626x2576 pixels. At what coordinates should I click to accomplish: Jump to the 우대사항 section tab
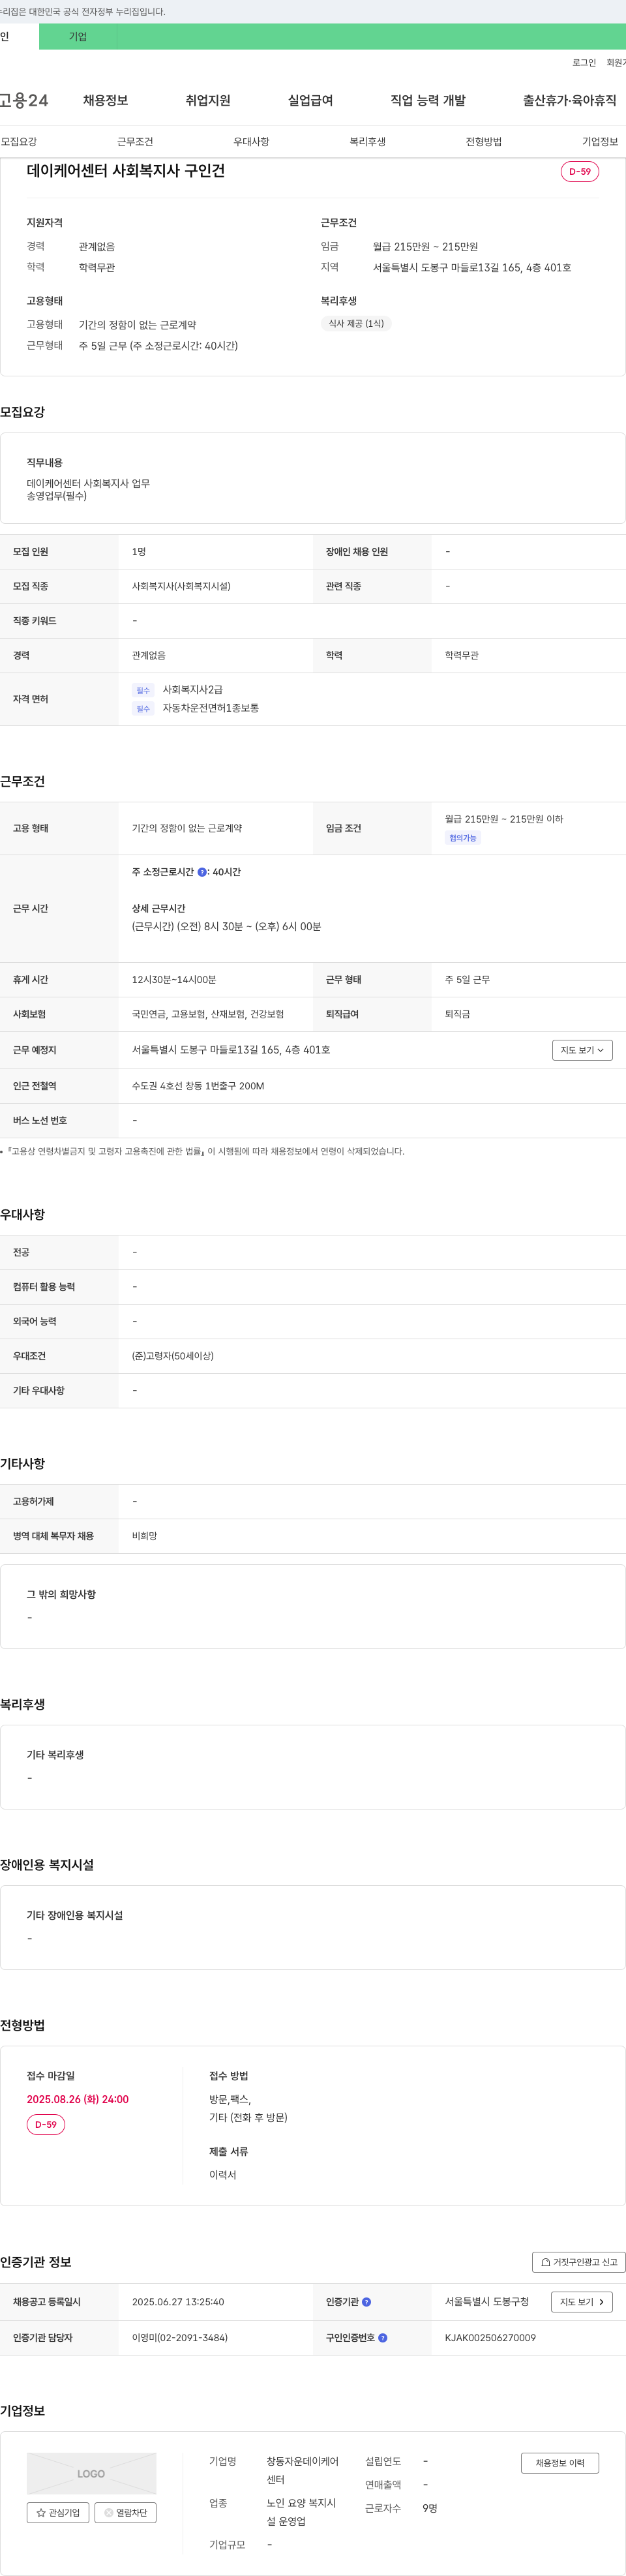251,142
